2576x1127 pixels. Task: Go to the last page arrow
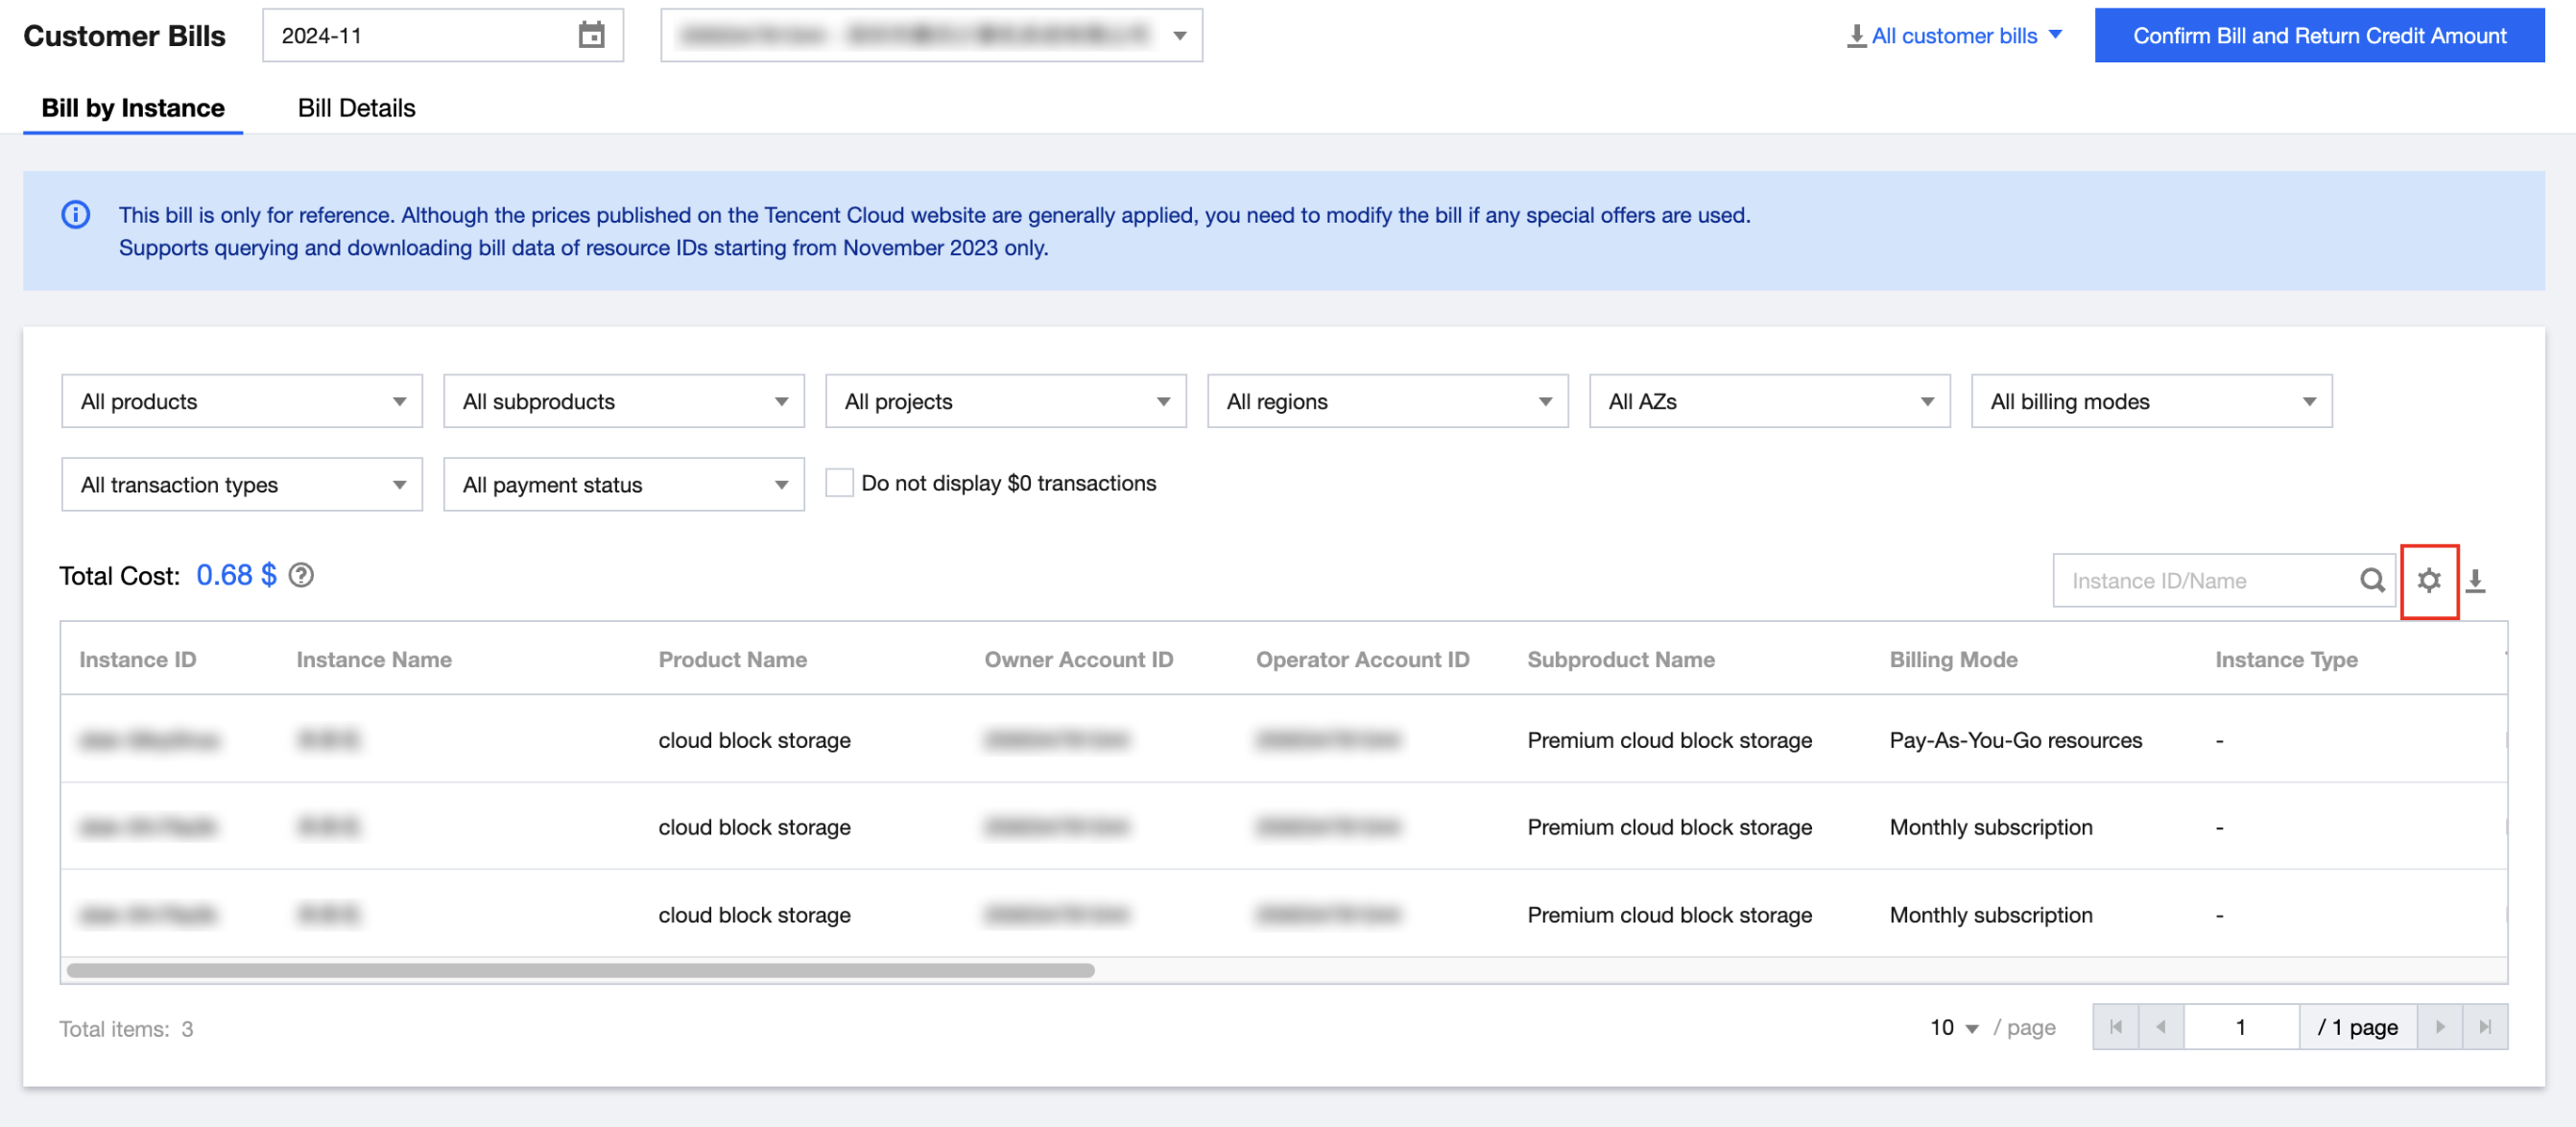(x=2485, y=1027)
